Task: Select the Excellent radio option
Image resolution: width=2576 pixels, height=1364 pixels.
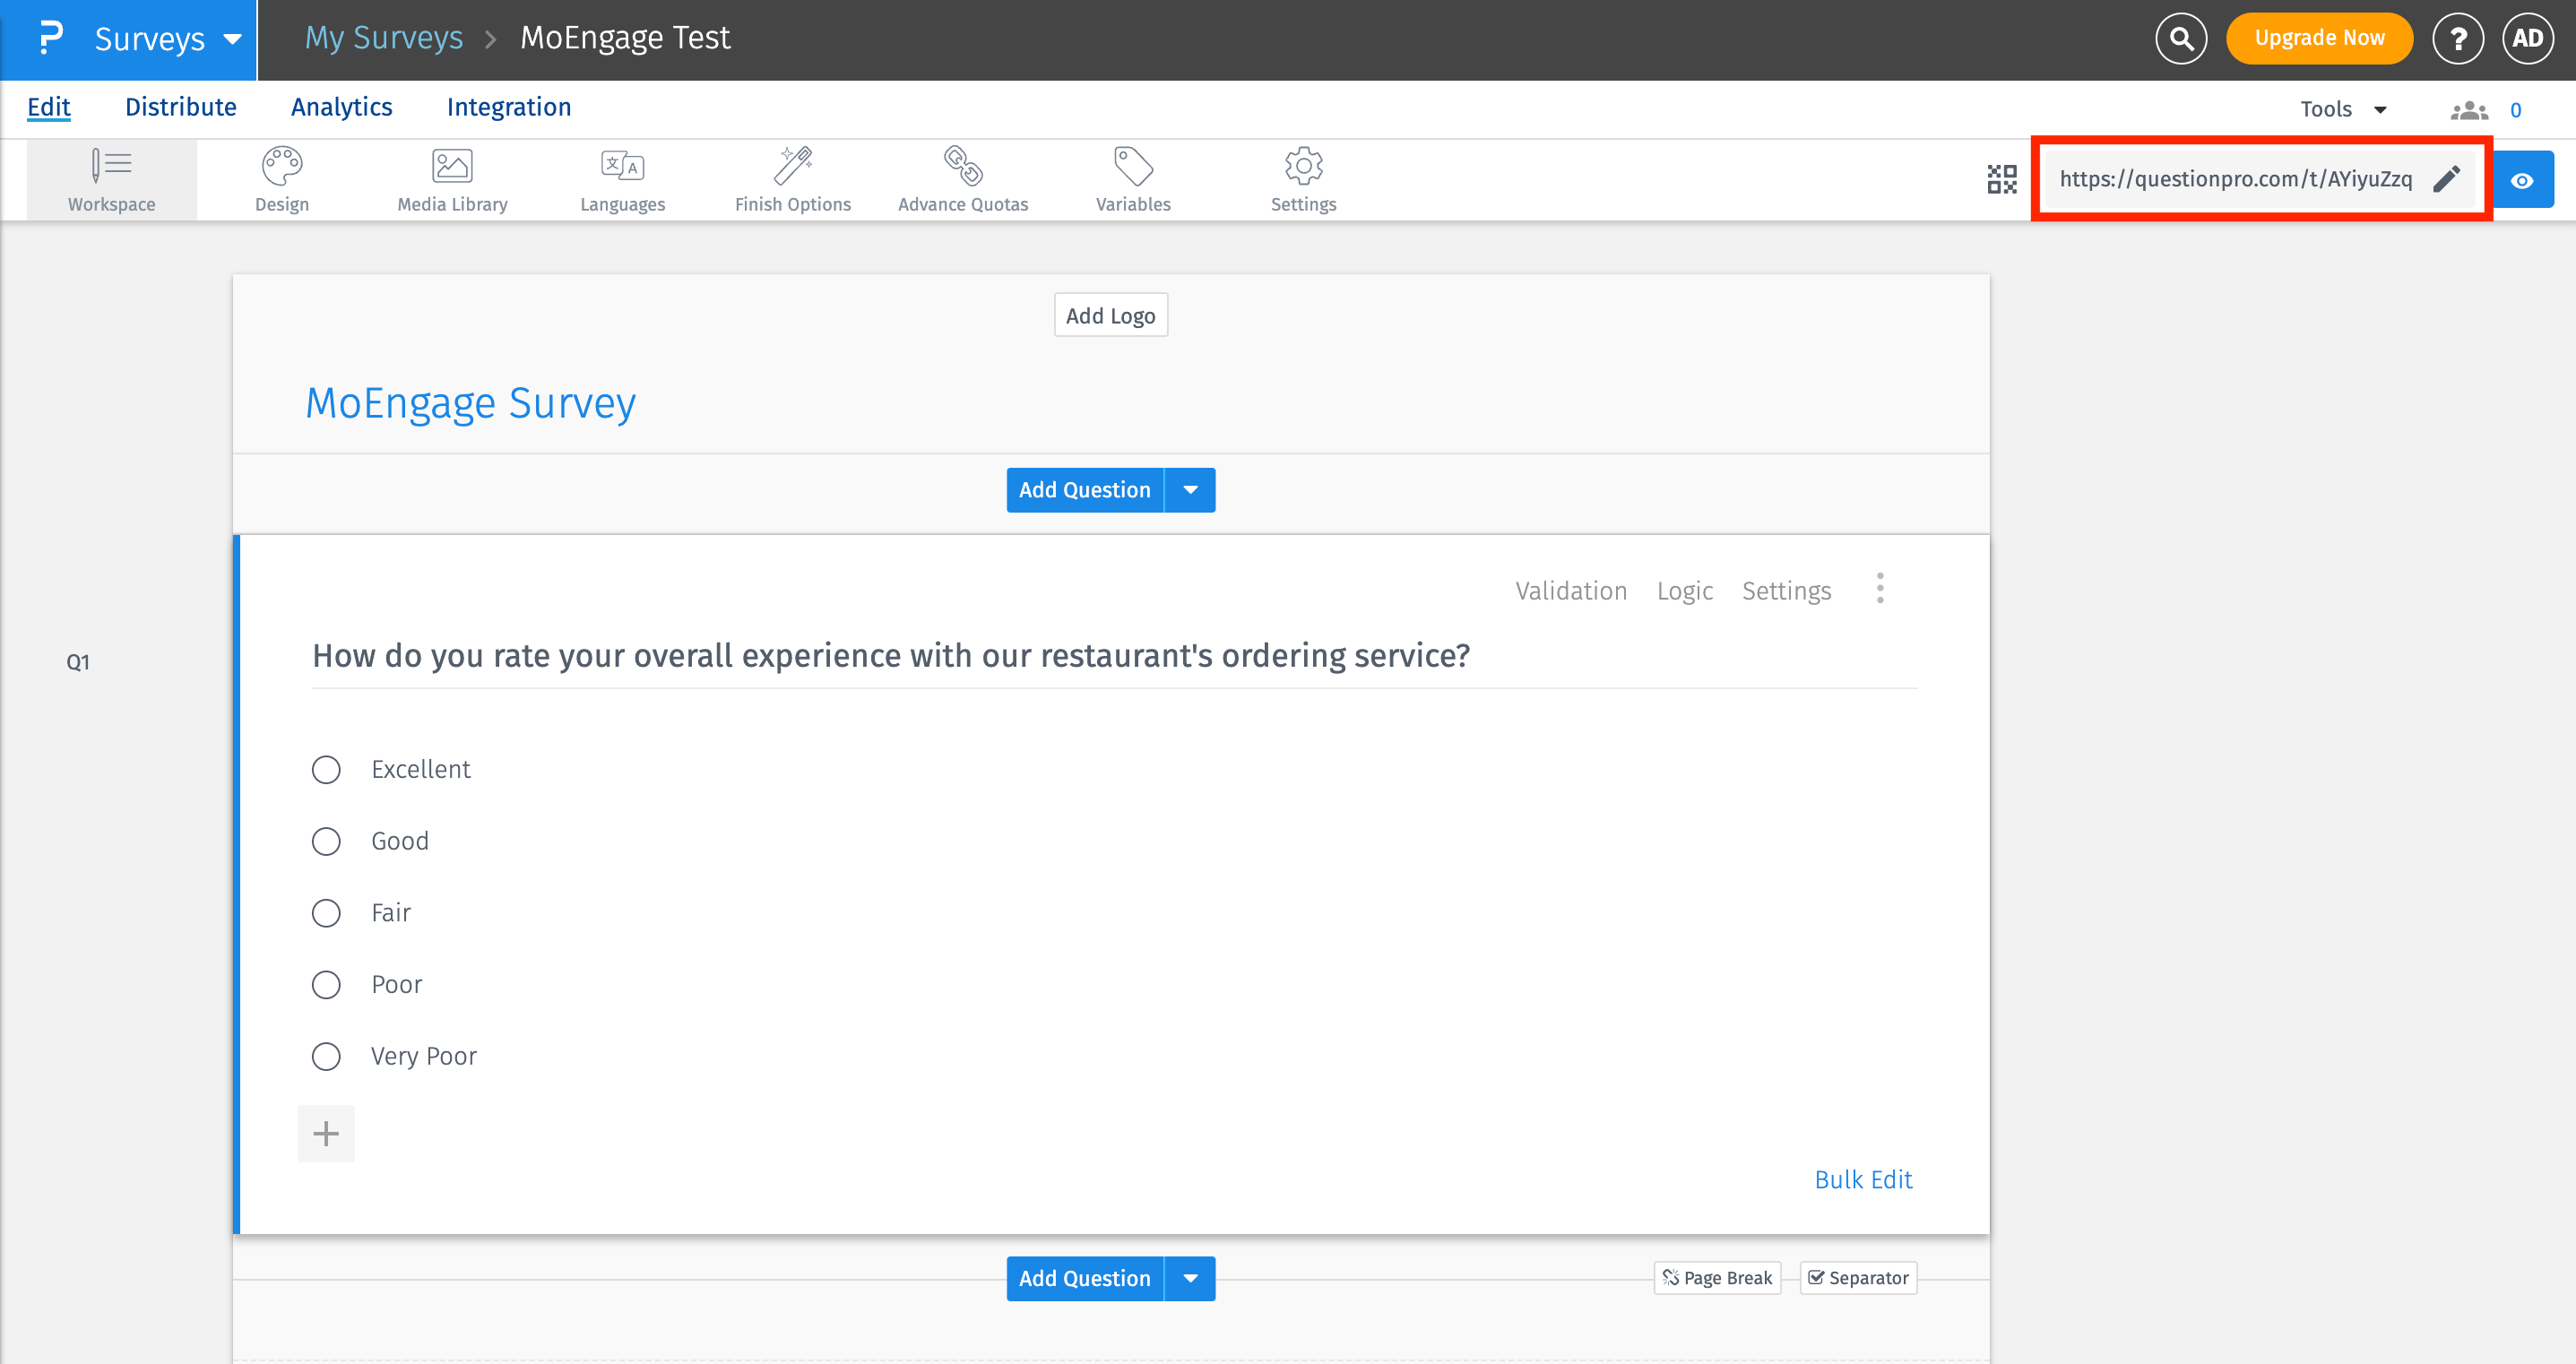Action: click(326, 769)
